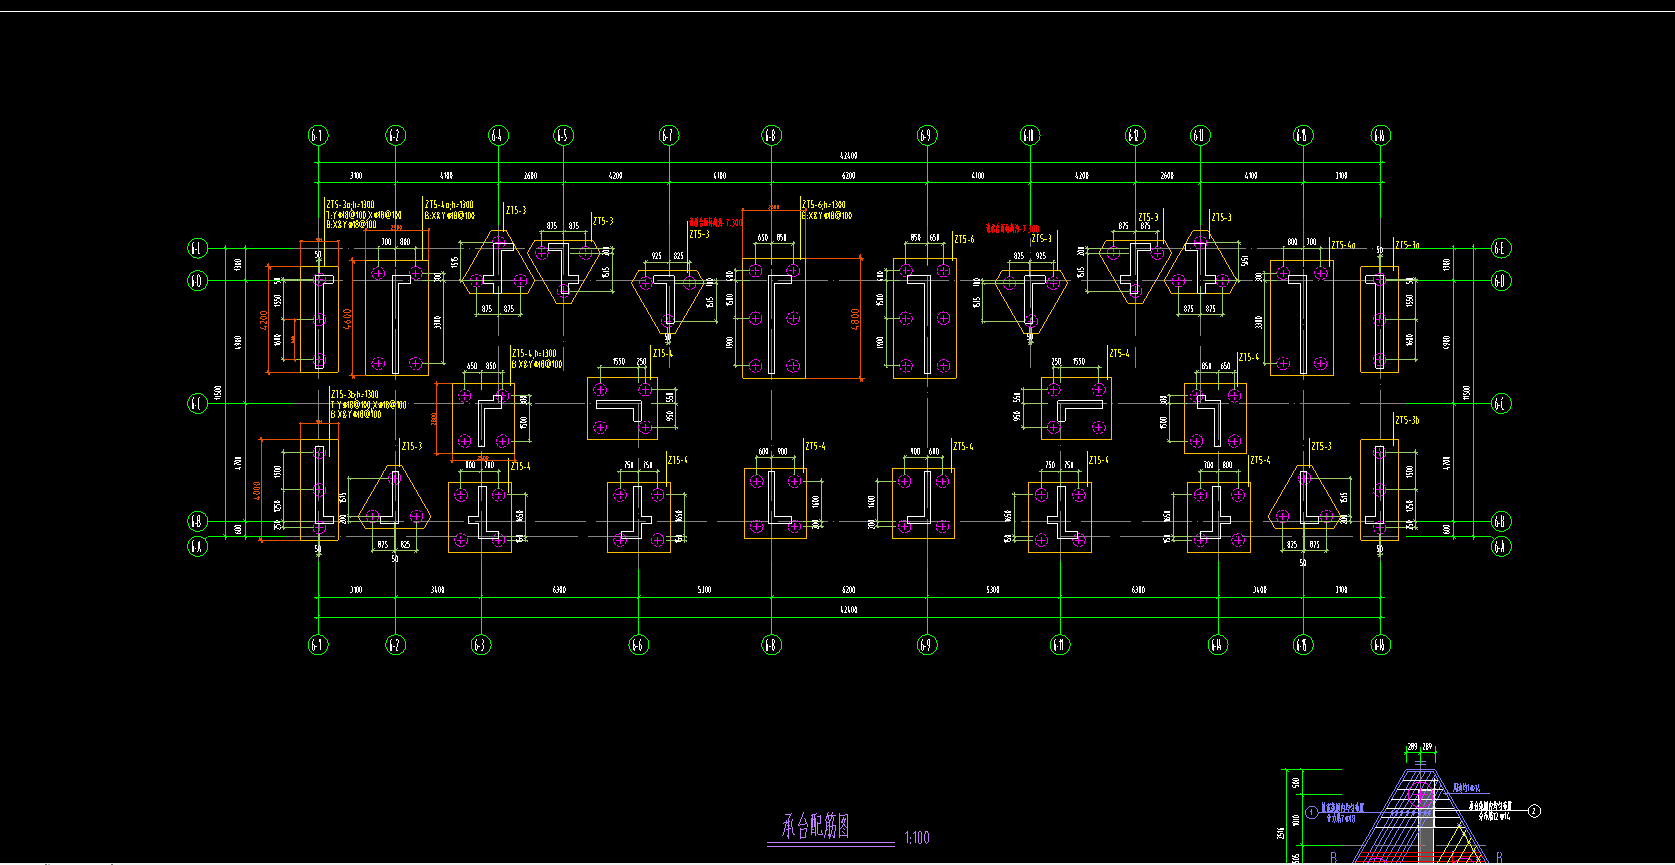Click the bottom axis bubble 6-3
This screenshot has height=865, width=1675.
click(481, 645)
